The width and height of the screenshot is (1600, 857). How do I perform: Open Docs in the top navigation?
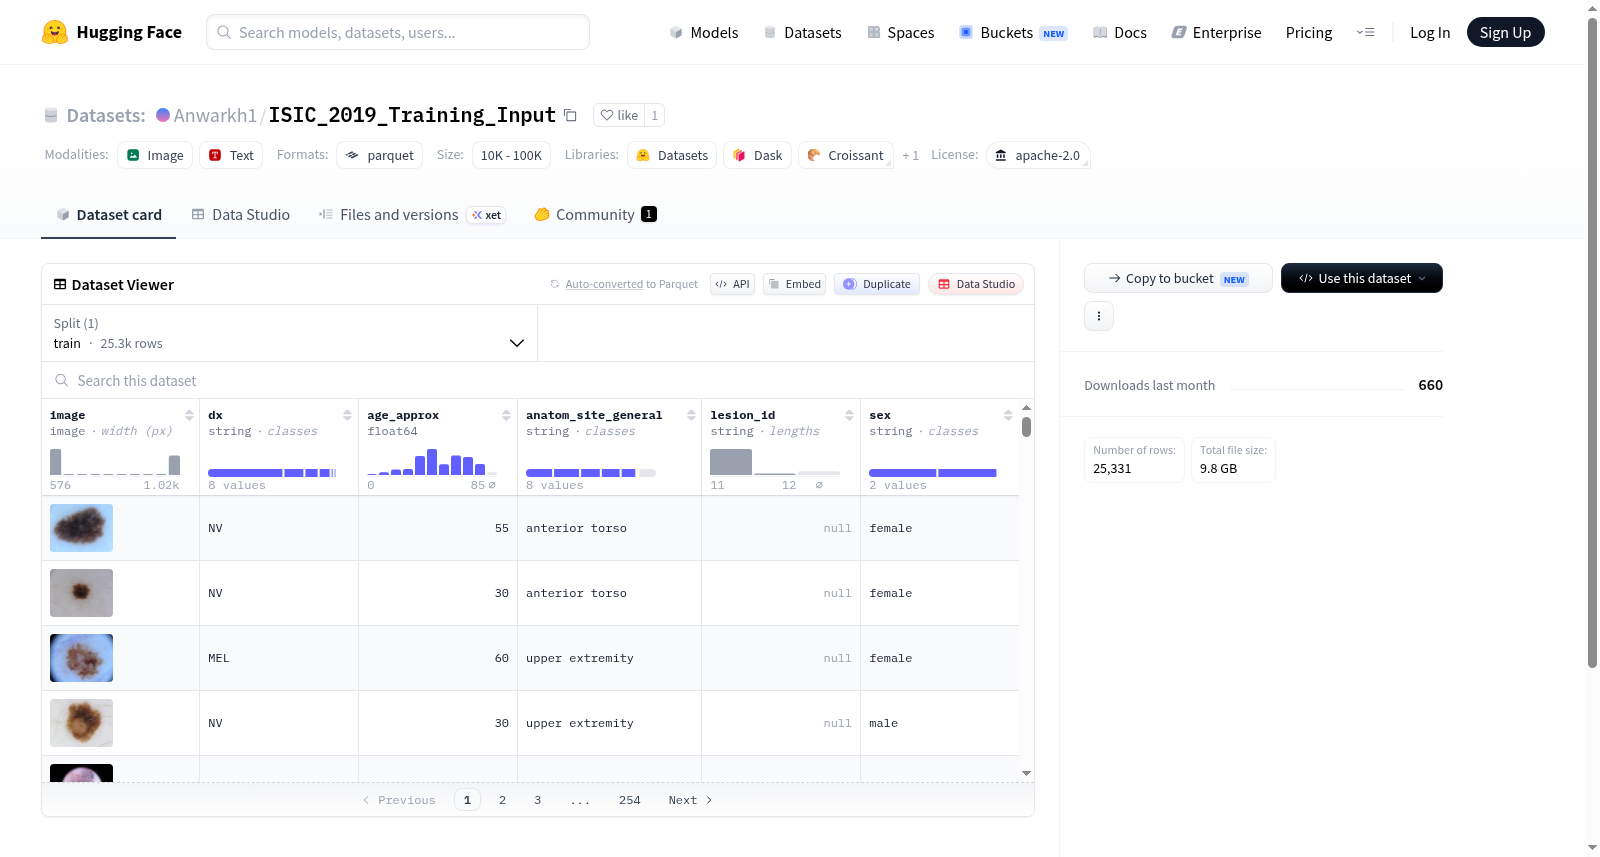[1120, 33]
